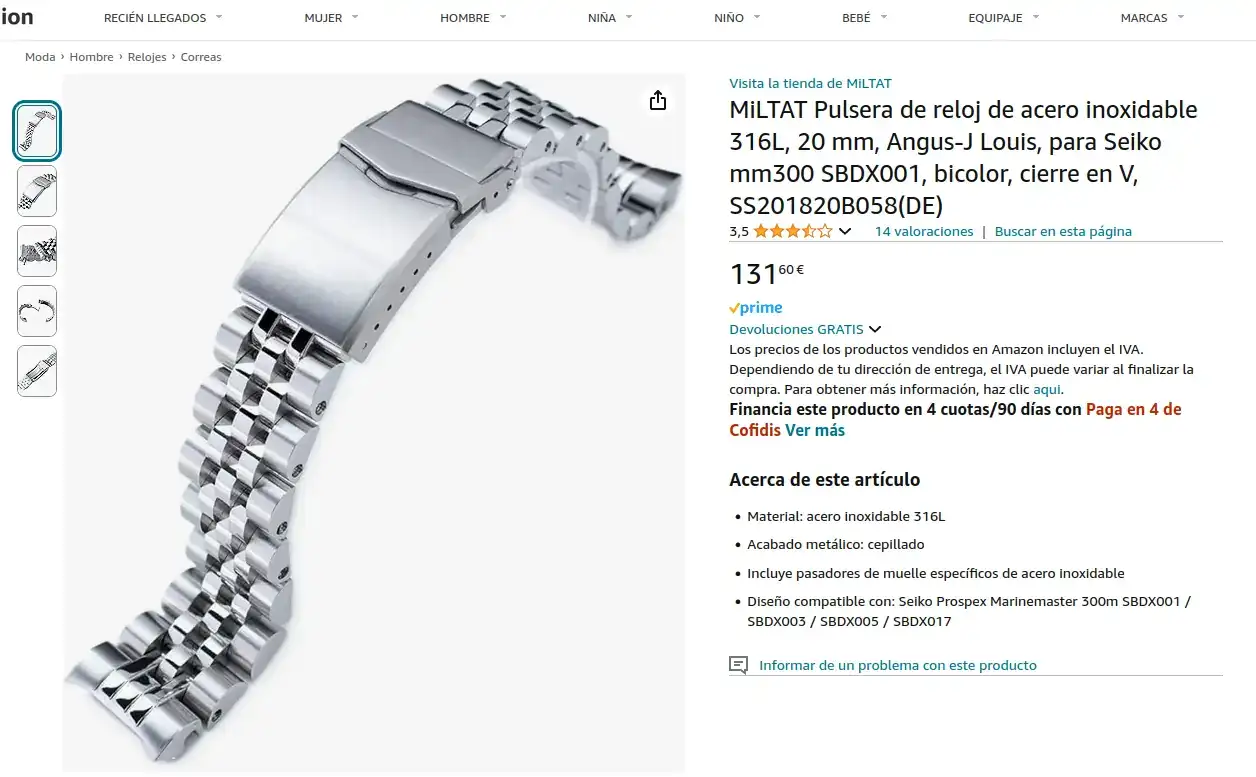Open the HOMBRE menu
1256x777 pixels.
[x=473, y=18]
